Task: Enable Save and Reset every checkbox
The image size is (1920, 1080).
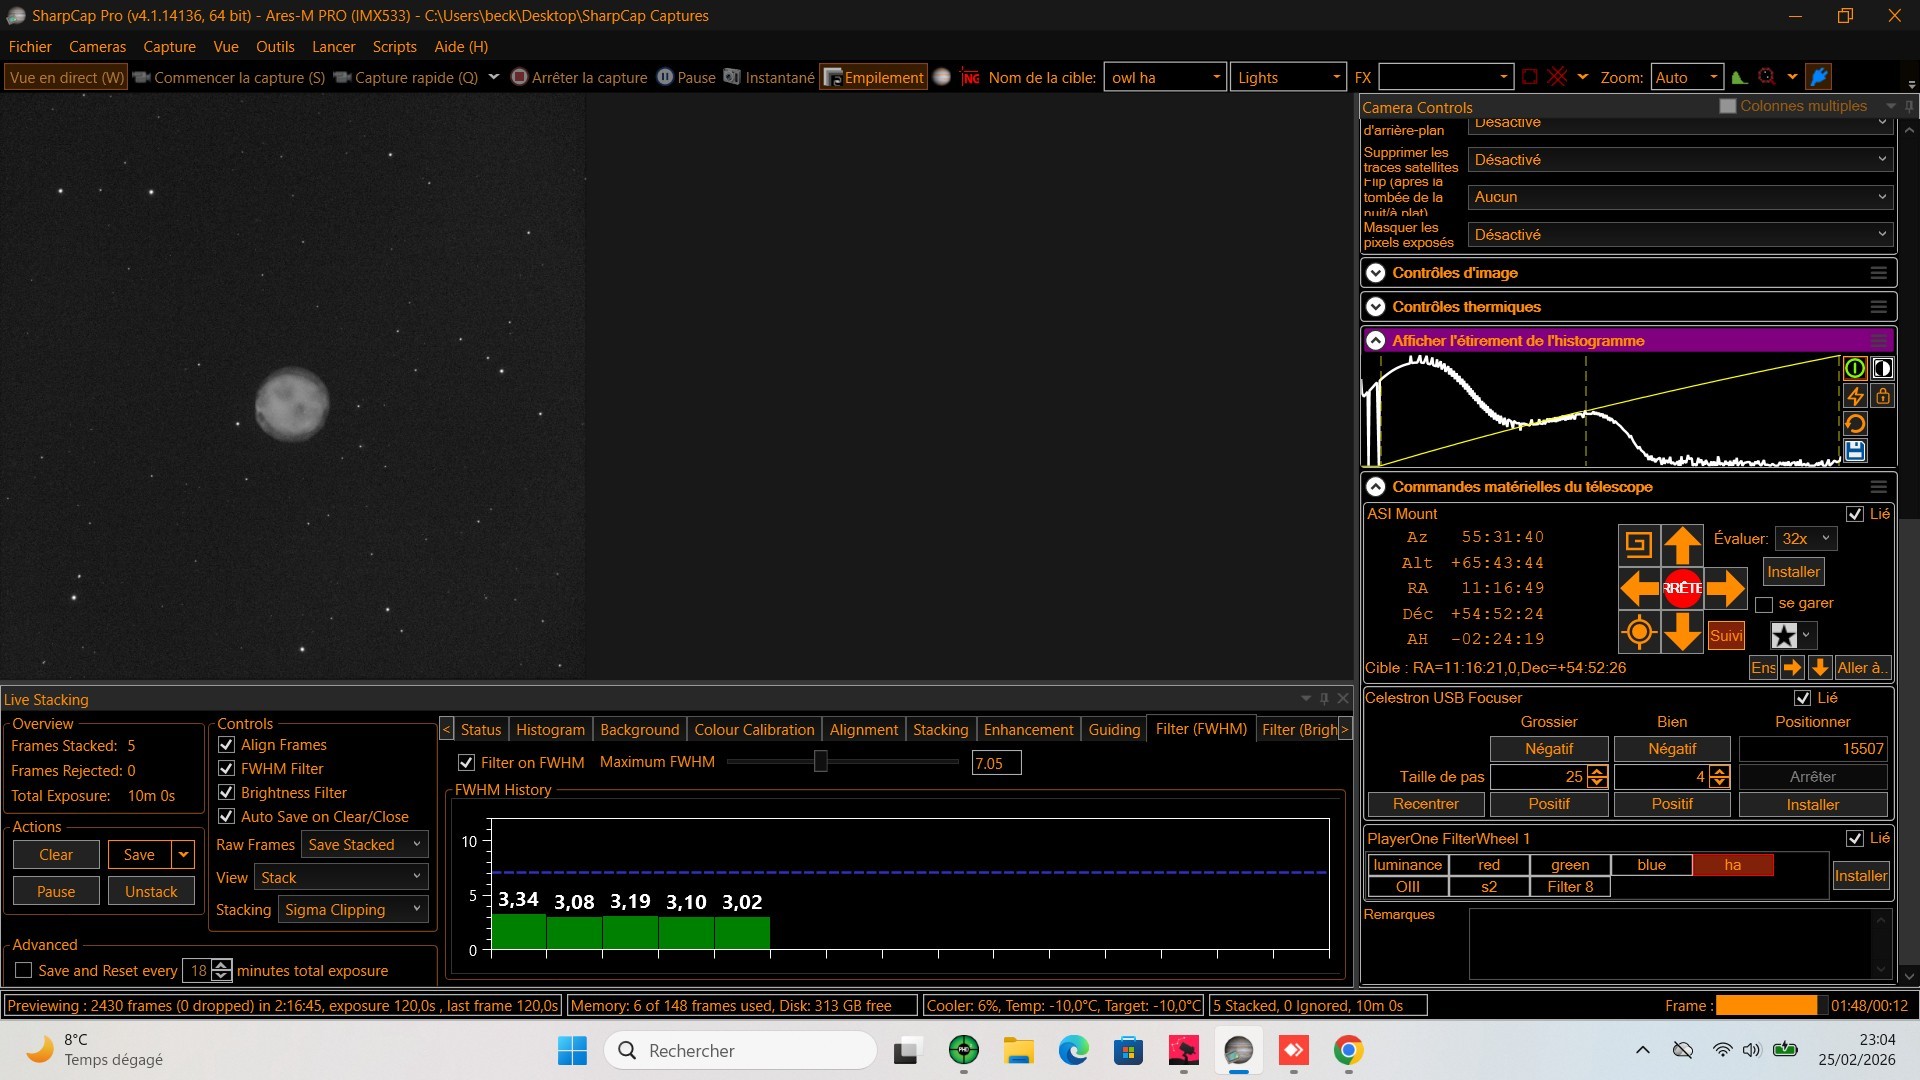Action: (x=24, y=971)
